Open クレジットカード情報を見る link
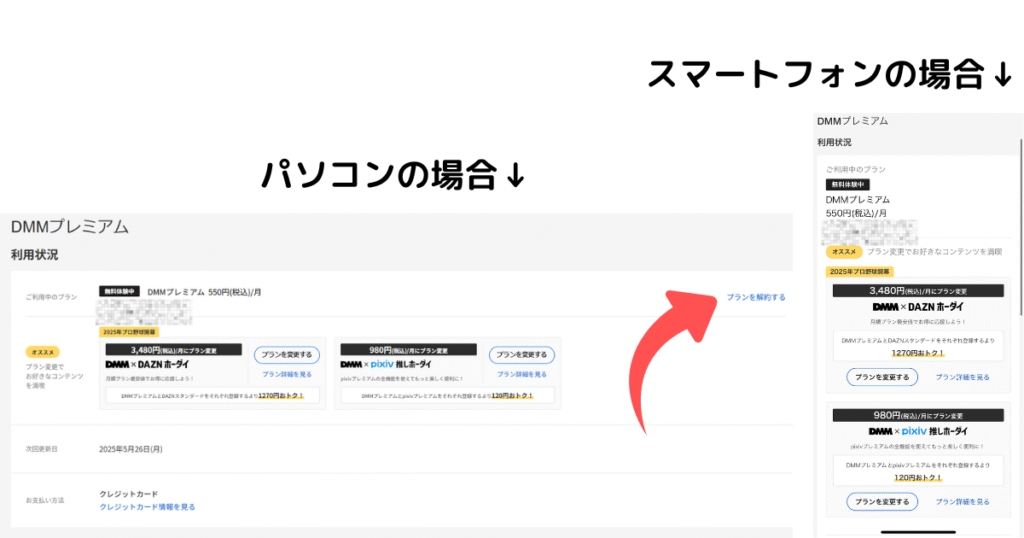 147,507
